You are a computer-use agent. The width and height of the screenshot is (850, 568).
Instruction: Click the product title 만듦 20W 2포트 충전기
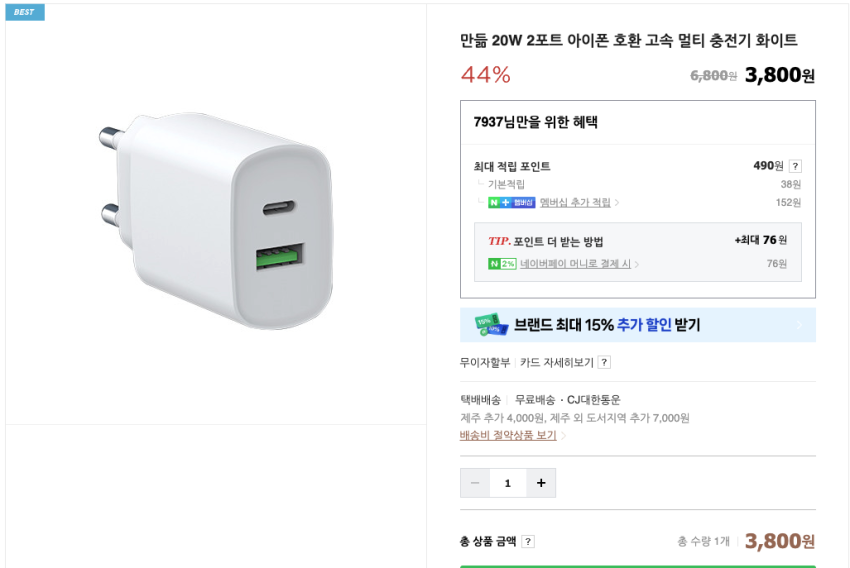[628, 41]
